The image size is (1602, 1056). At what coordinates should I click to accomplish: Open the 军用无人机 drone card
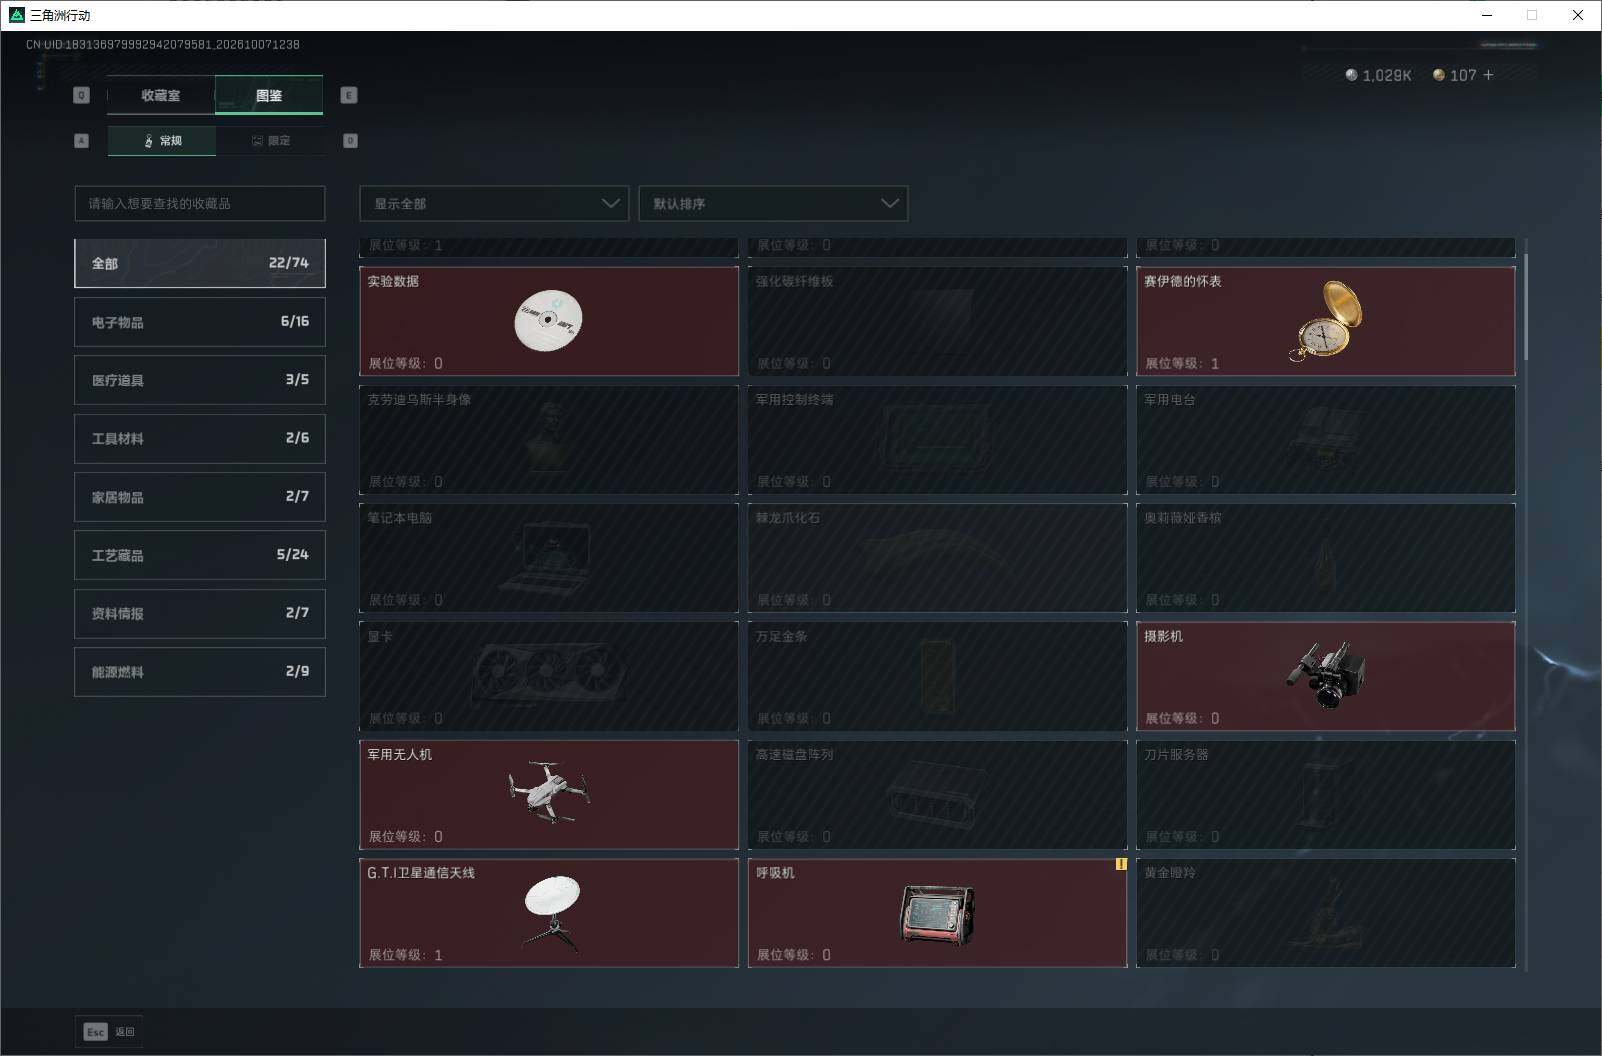tap(549, 794)
